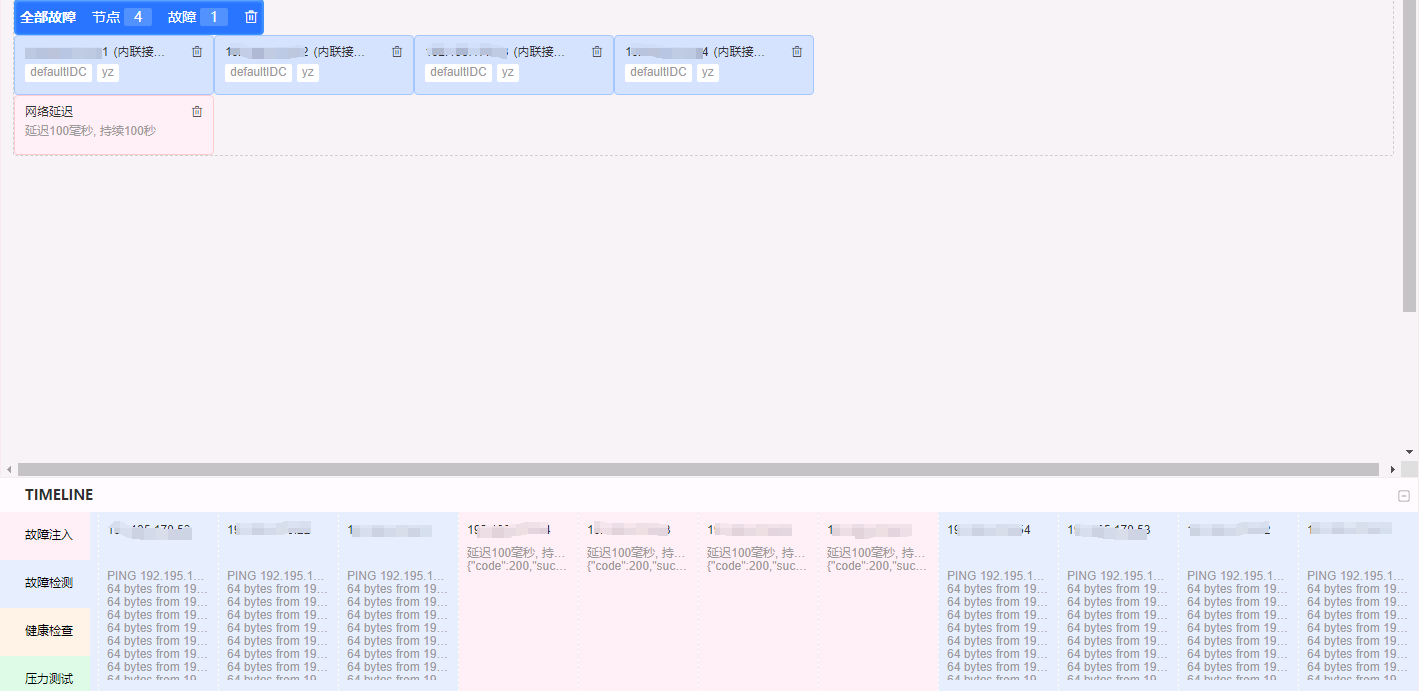Click the right arrow of the horizontal scrollbar
Viewport: 1420px width, 691px height.
pyautogui.click(x=1394, y=469)
